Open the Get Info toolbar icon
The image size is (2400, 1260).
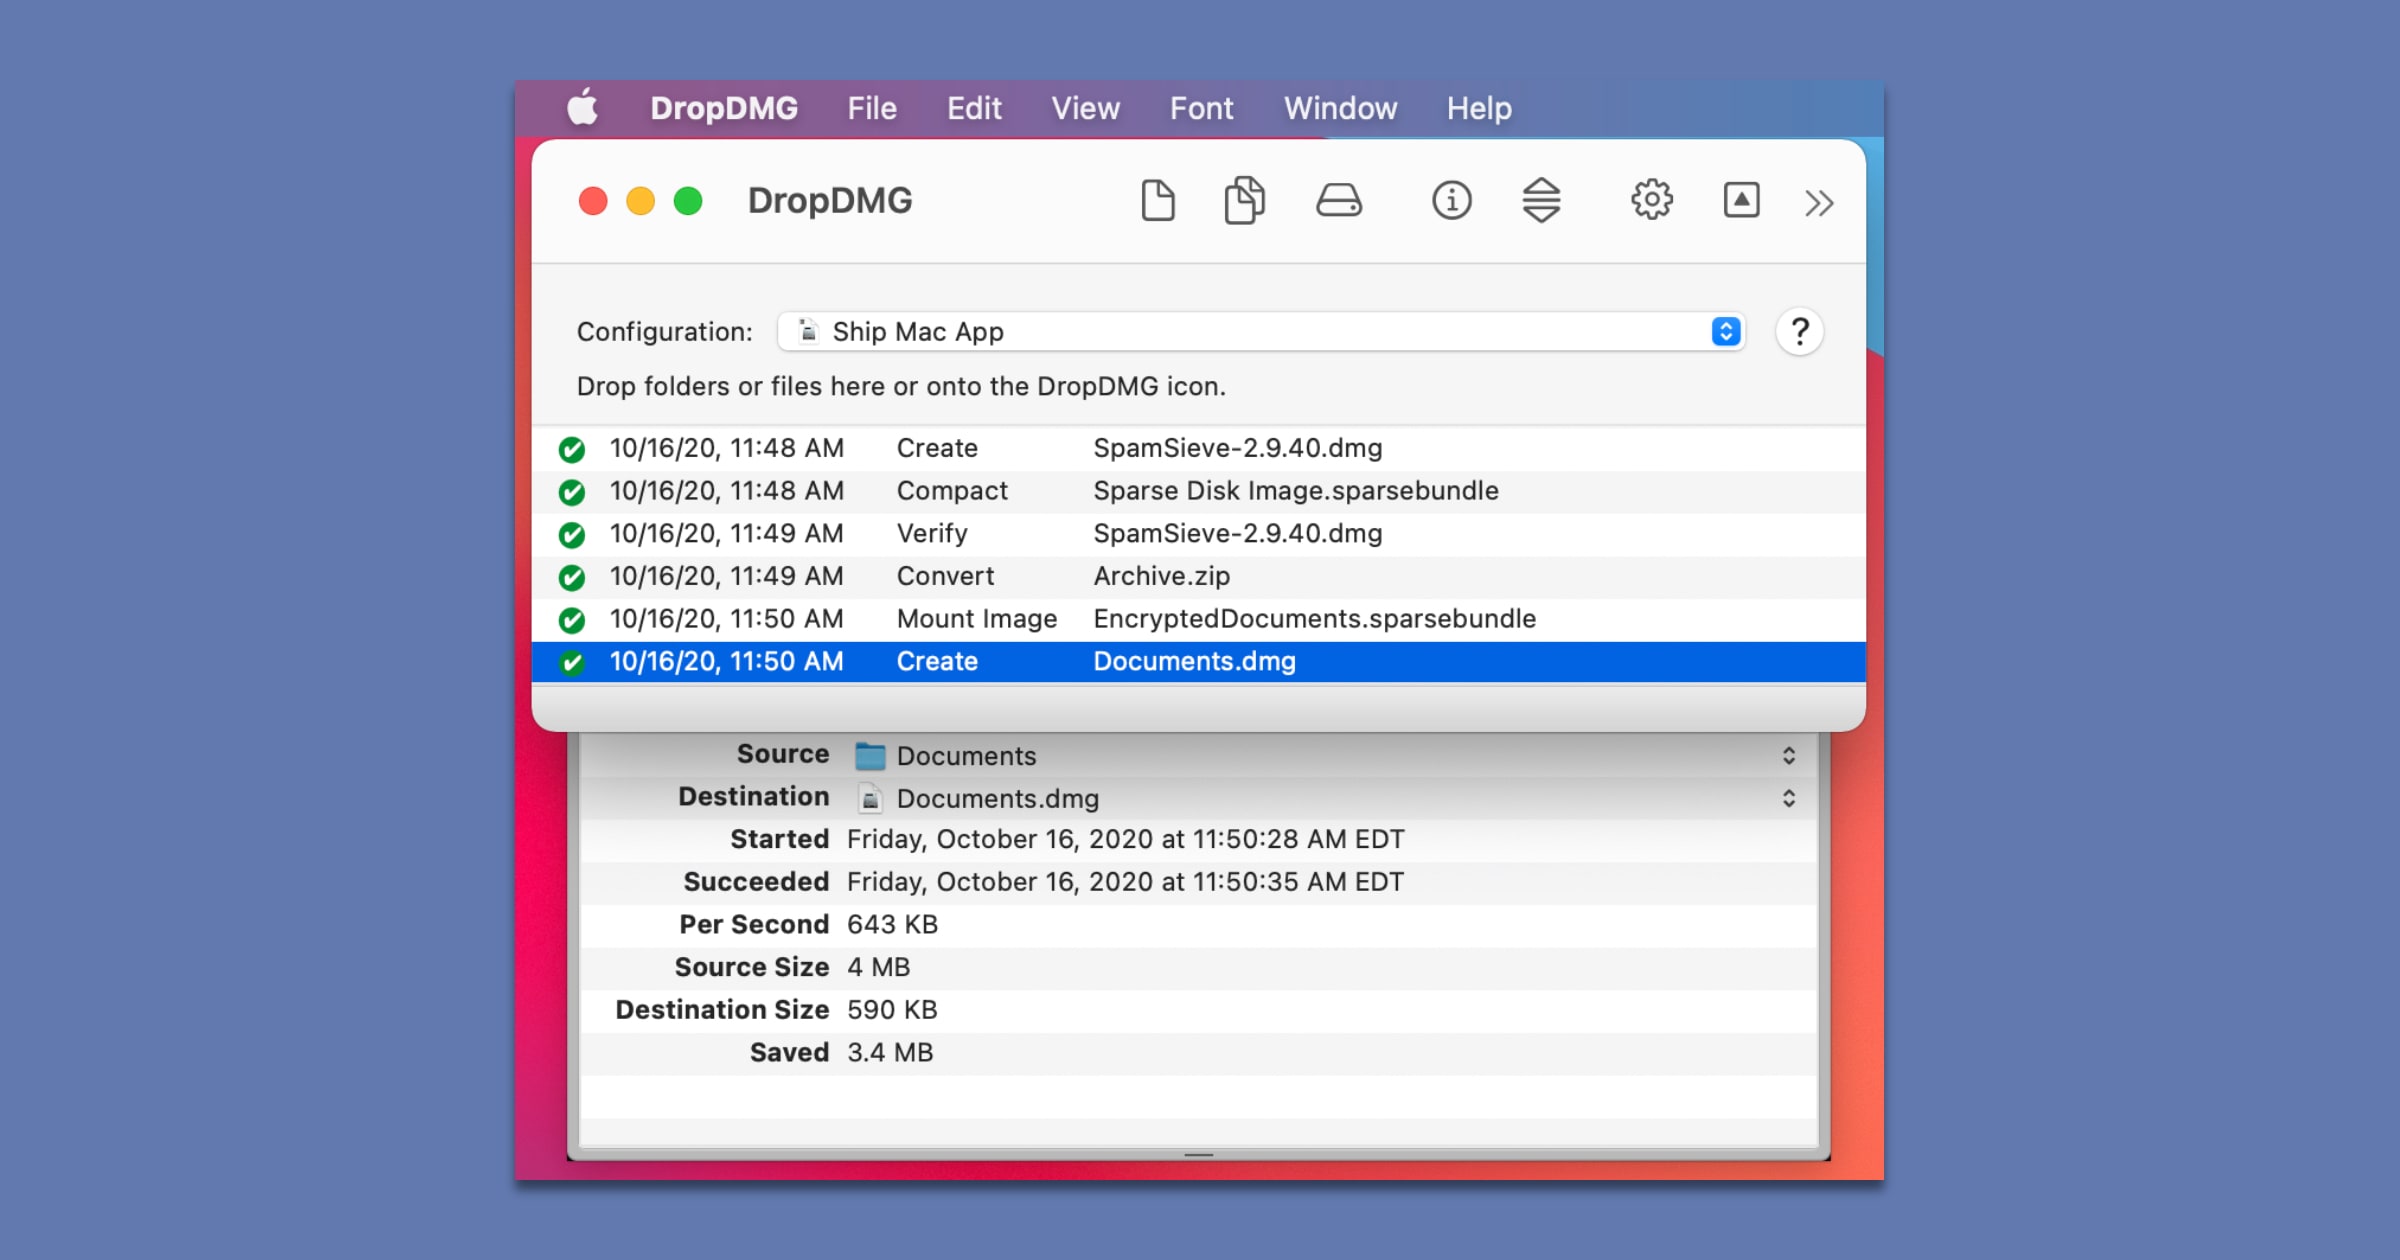pyautogui.click(x=1451, y=201)
